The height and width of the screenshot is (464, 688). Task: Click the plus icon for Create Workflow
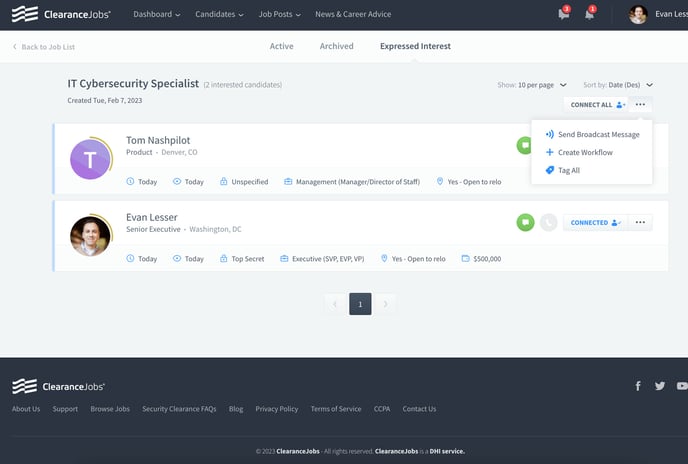click(x=549, y=152)
